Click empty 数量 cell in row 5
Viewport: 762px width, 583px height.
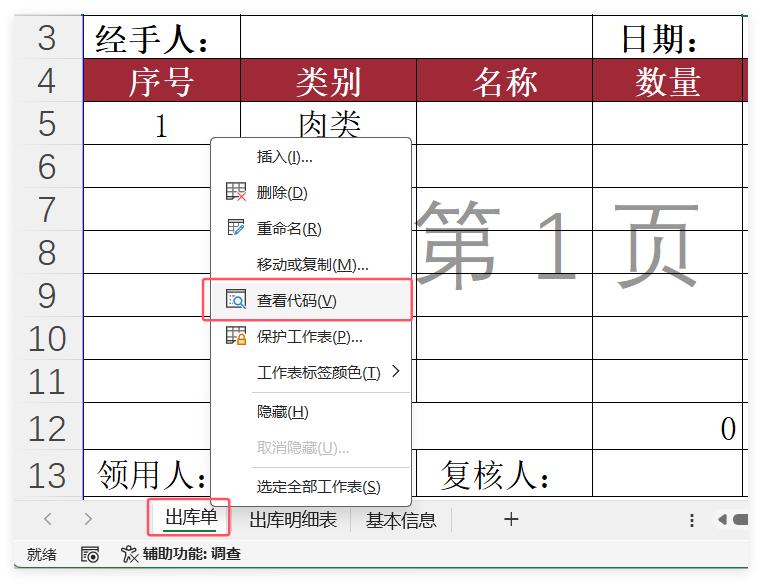(667, 123)
